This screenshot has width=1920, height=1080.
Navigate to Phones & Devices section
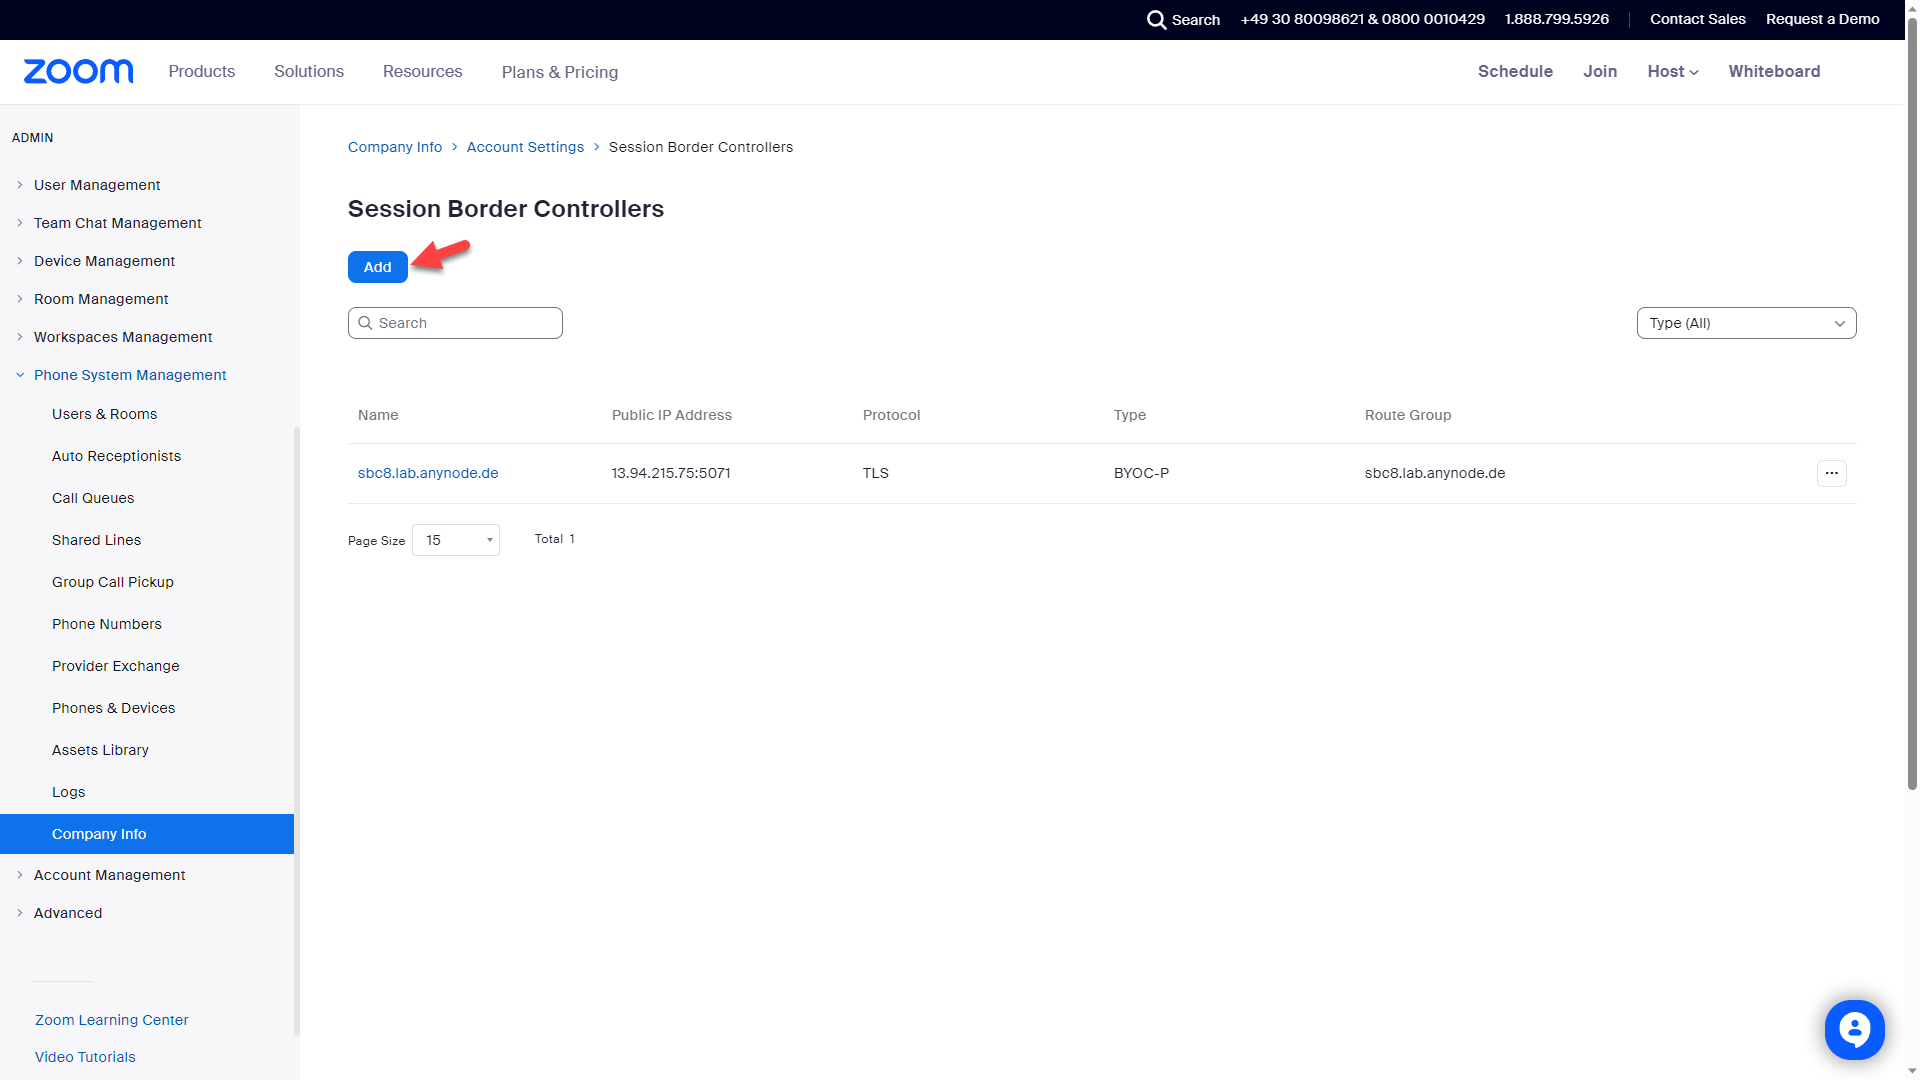click(113, 707)
